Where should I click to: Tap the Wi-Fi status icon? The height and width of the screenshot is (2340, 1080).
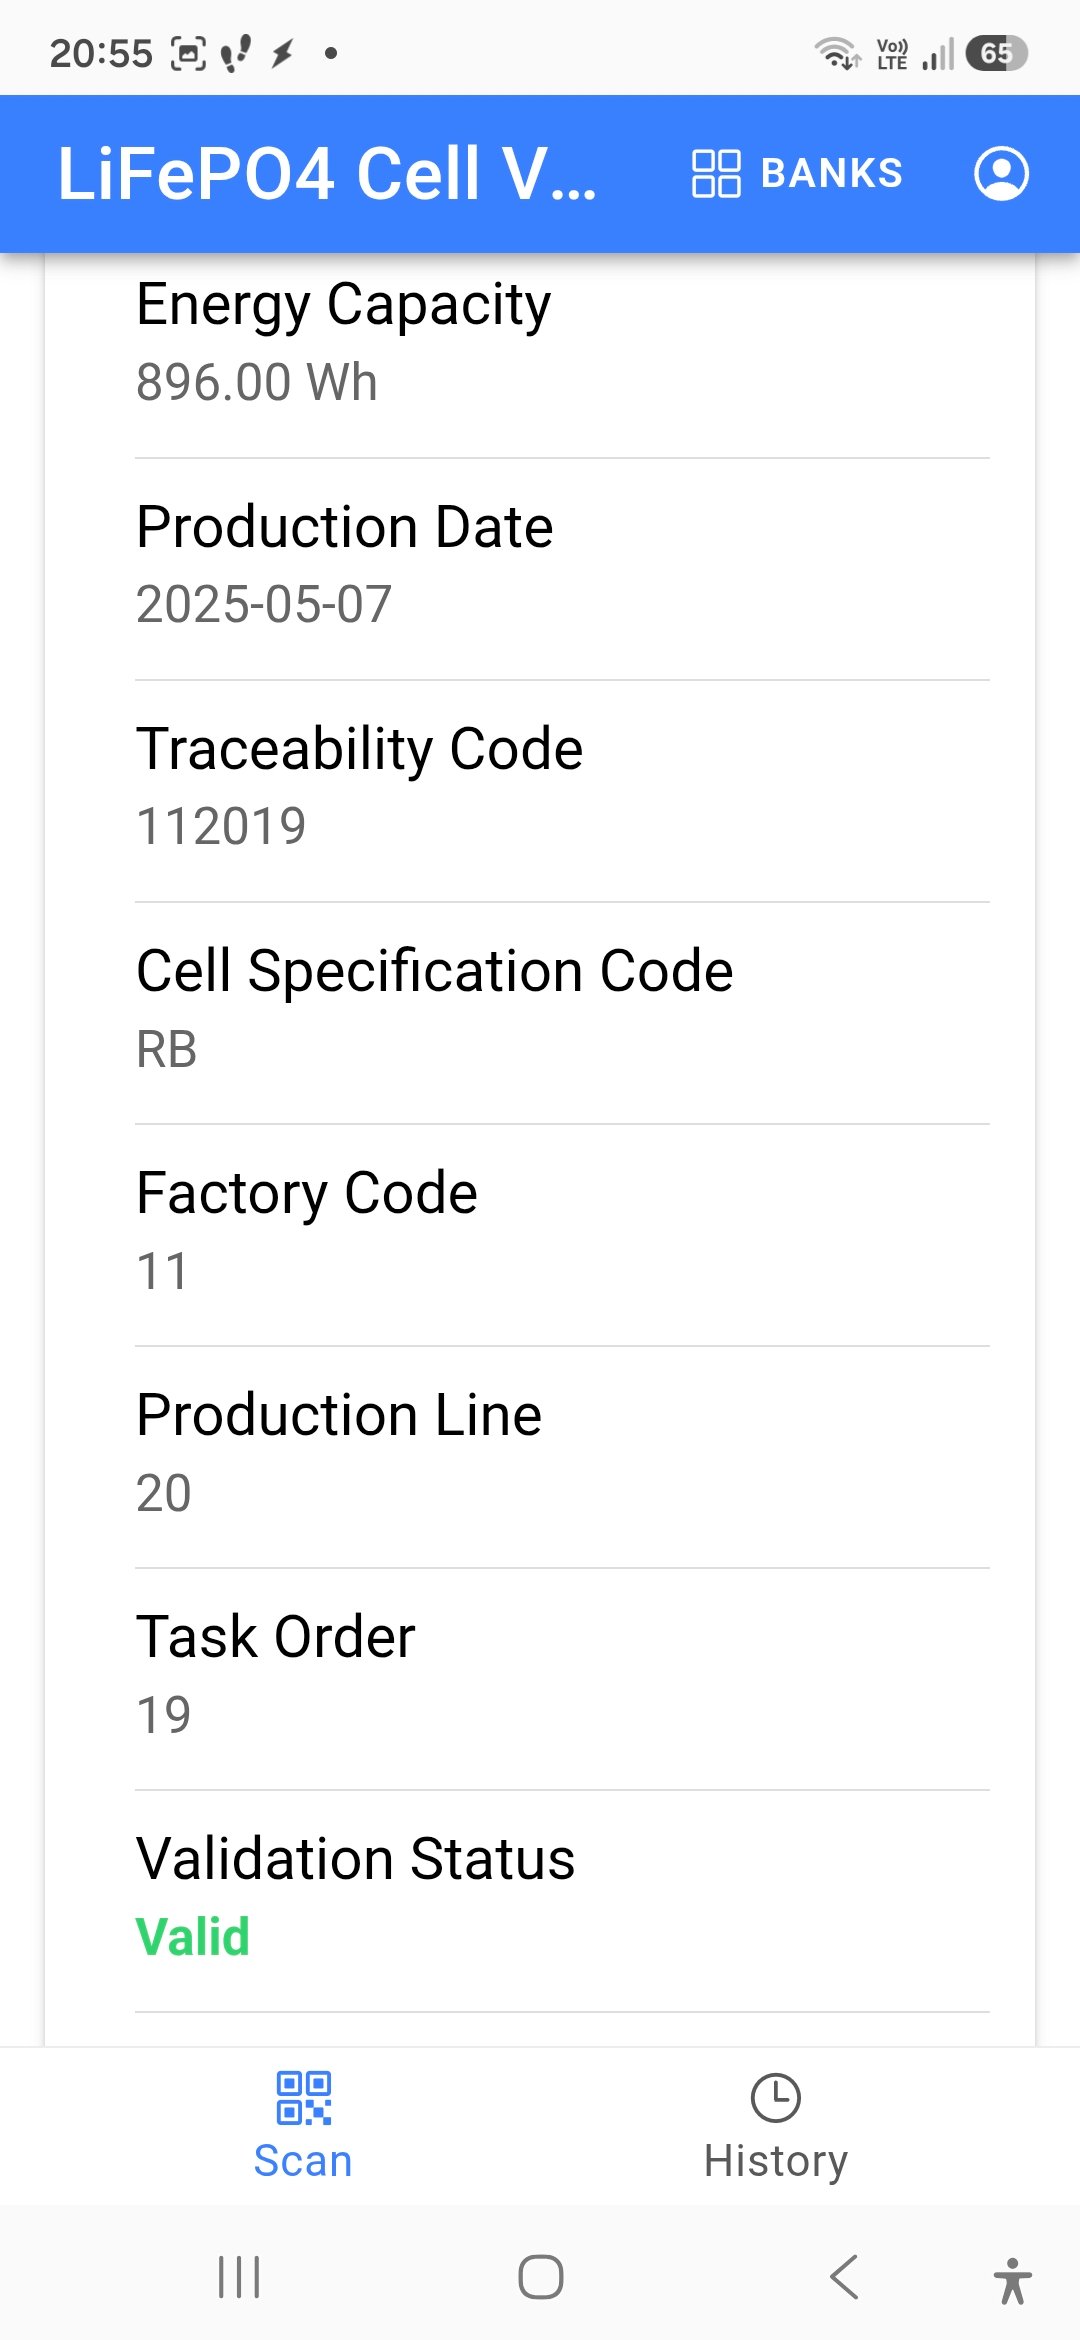pyautogui.click(x=837, y=53)
